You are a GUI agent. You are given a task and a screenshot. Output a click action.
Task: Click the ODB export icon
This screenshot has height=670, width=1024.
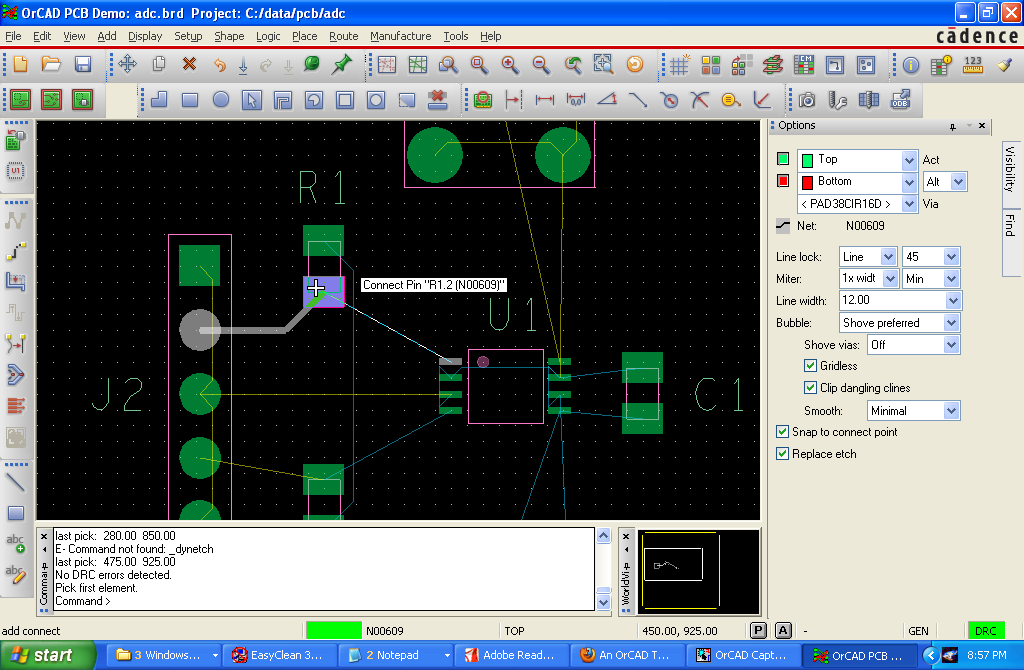pos(900,100)
